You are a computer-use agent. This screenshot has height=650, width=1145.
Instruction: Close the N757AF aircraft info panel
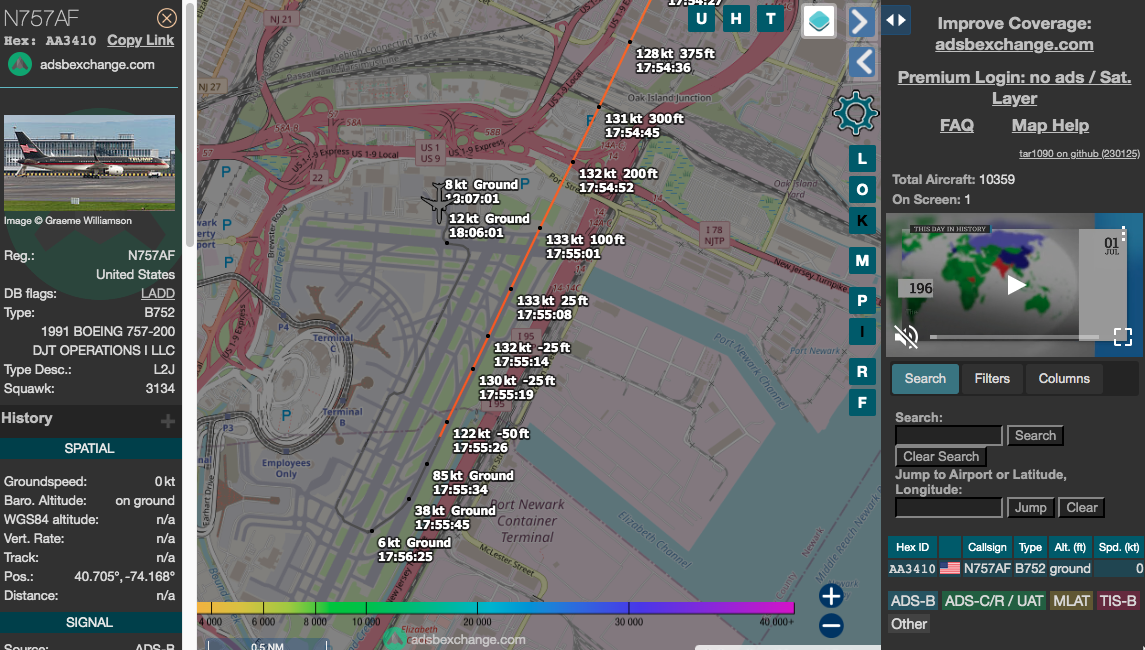166,18
